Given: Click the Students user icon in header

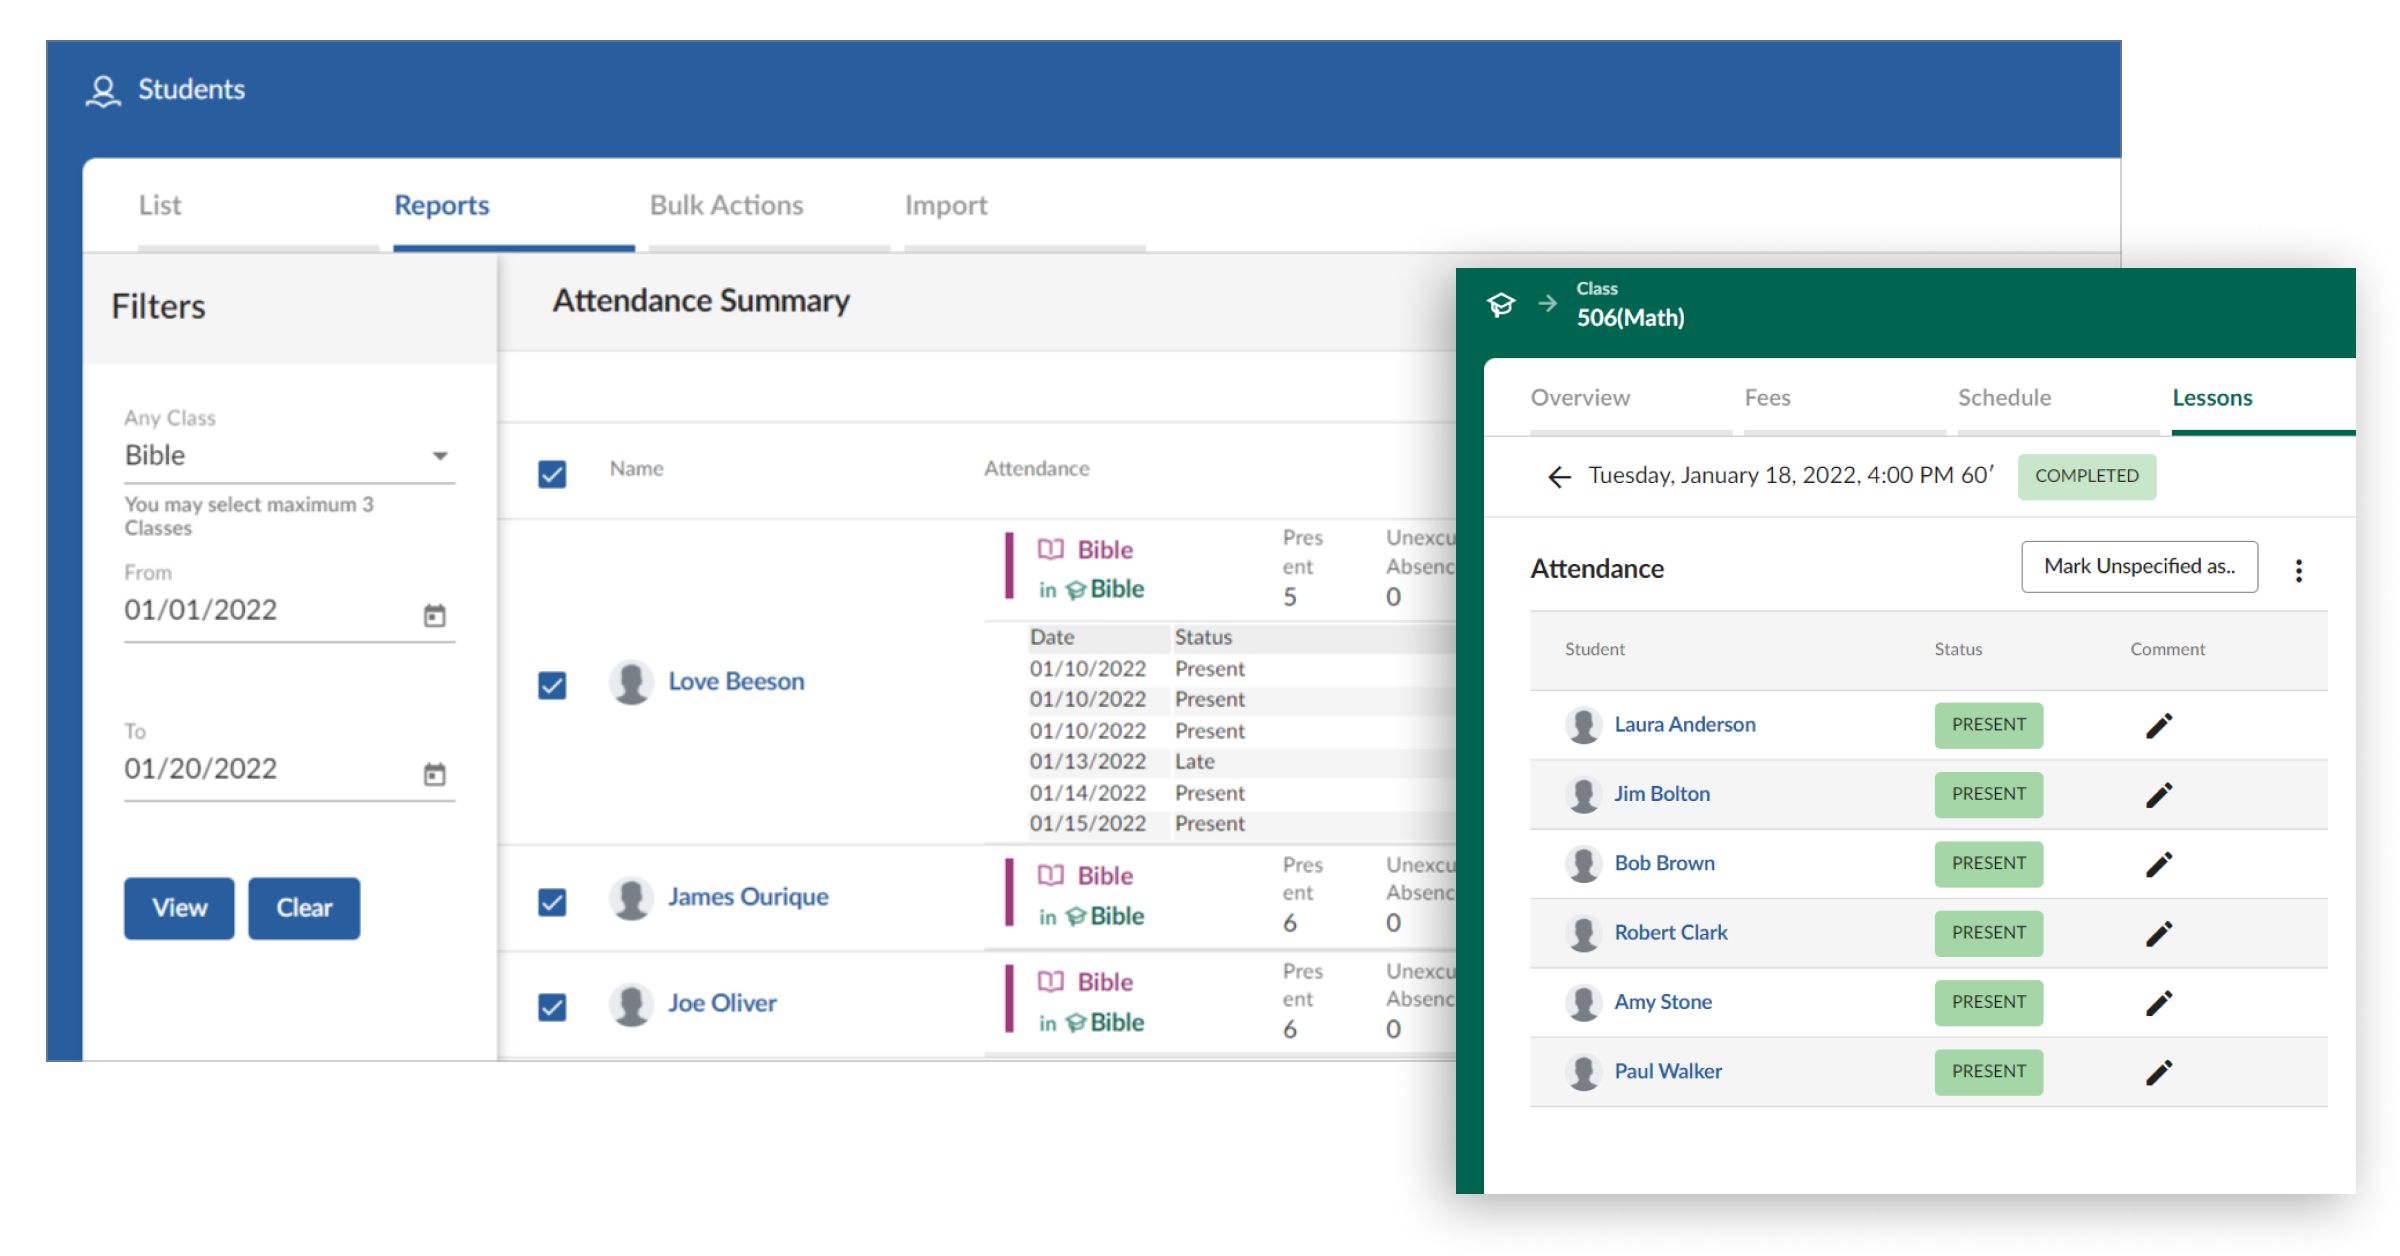Looking at the screenshot, I should pyautogui.click(x=102, y=91).
